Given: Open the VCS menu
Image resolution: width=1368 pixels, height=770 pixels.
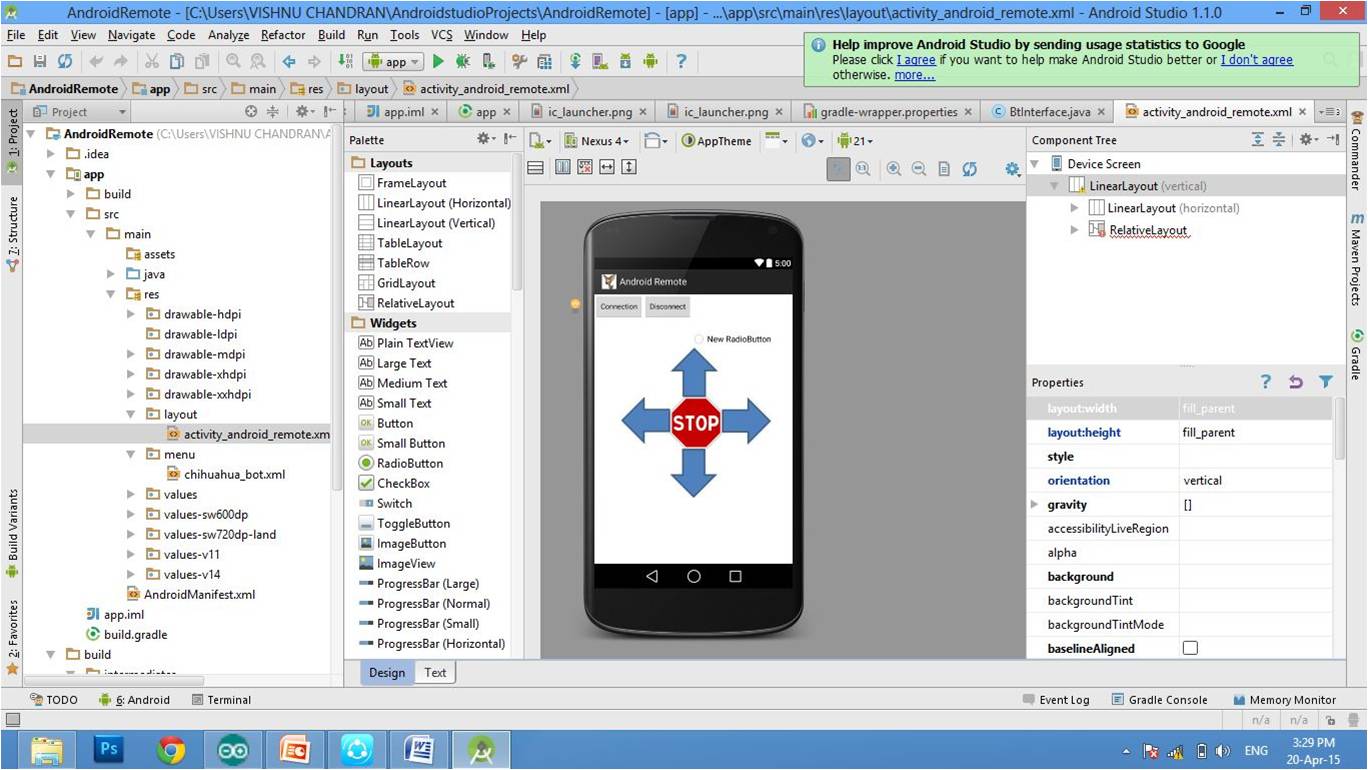Looking at the screenshot, I should click(x=441, y=35).
